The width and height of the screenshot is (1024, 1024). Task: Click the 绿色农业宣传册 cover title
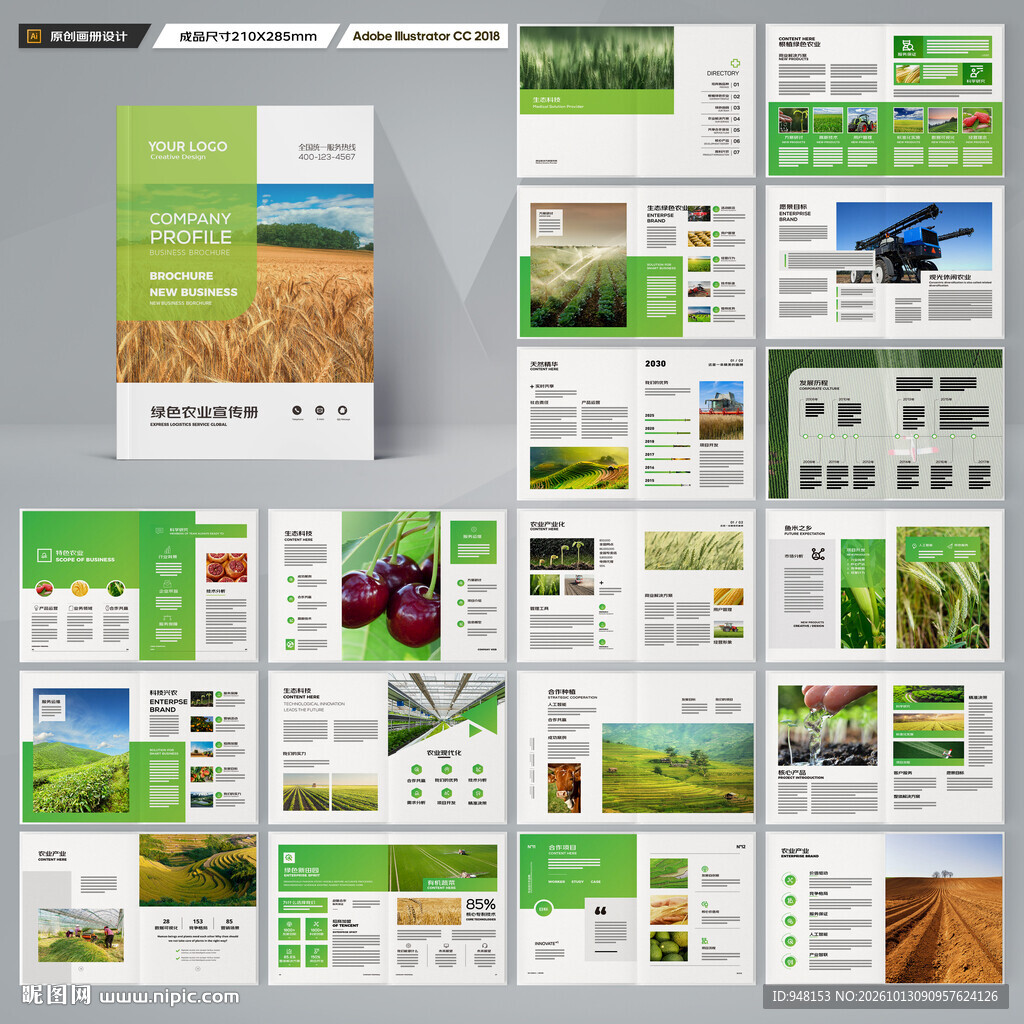[204, 412]
